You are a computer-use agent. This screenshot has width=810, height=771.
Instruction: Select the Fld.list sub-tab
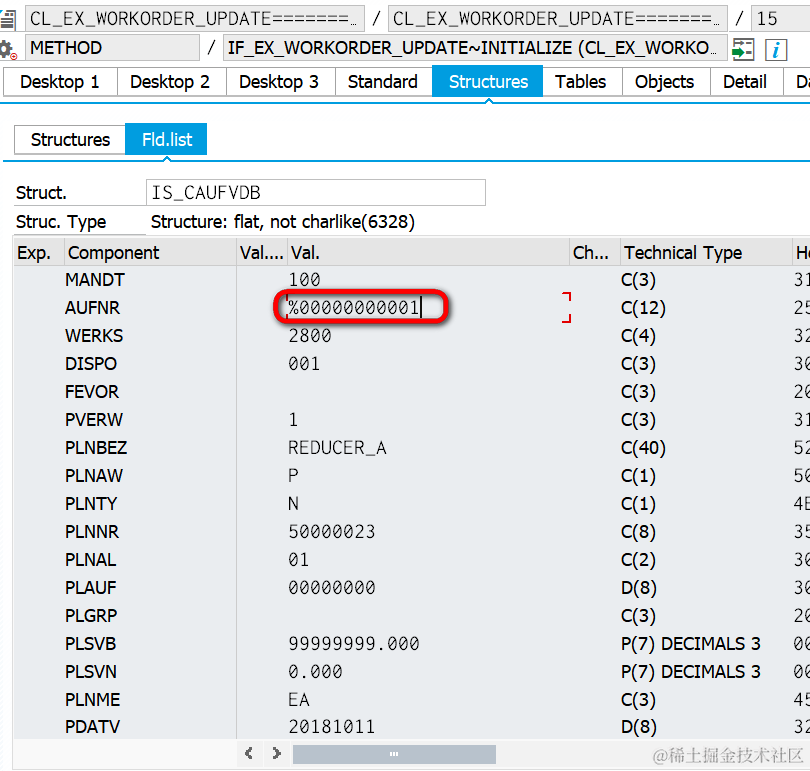coord(167,139)
